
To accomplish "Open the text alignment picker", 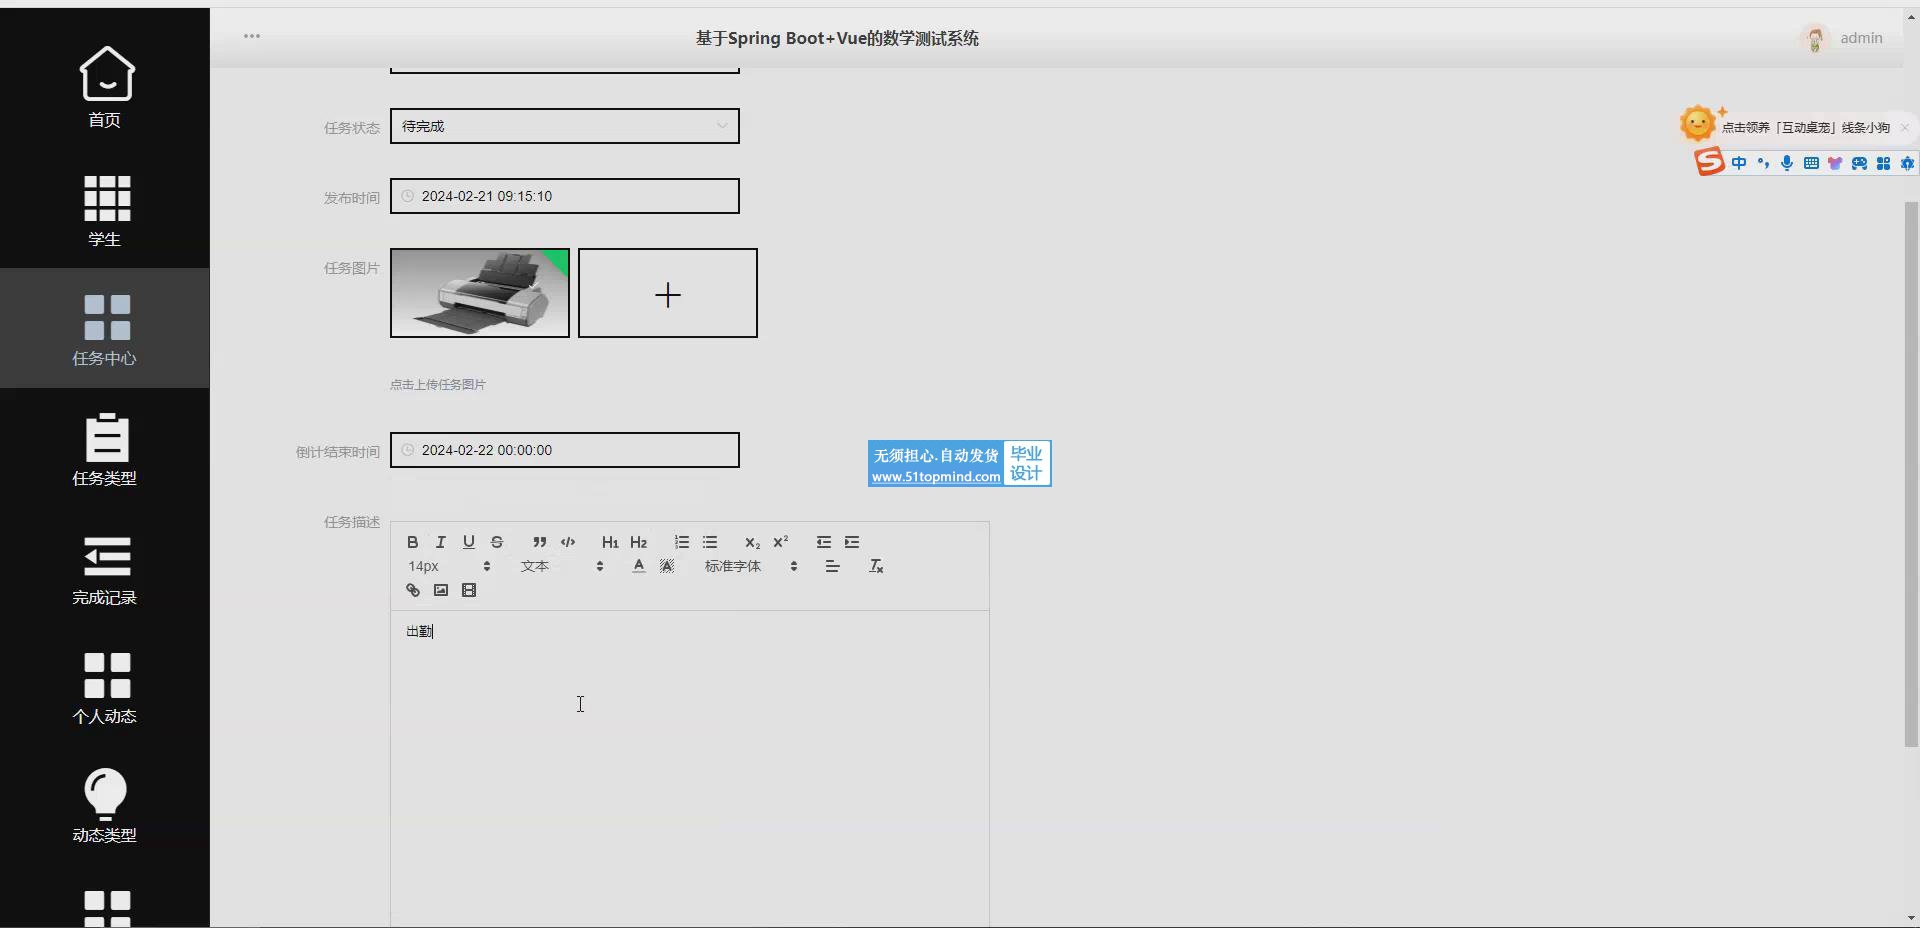I will click(832, 566).
